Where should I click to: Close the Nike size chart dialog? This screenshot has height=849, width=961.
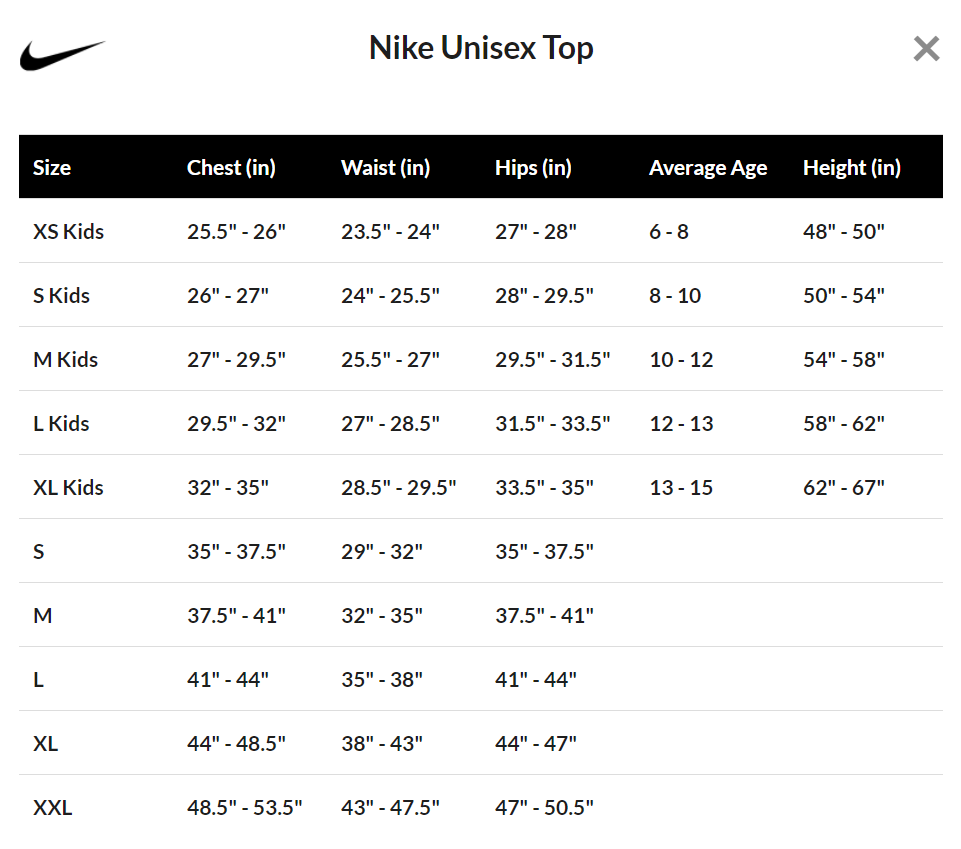(926, 48)
